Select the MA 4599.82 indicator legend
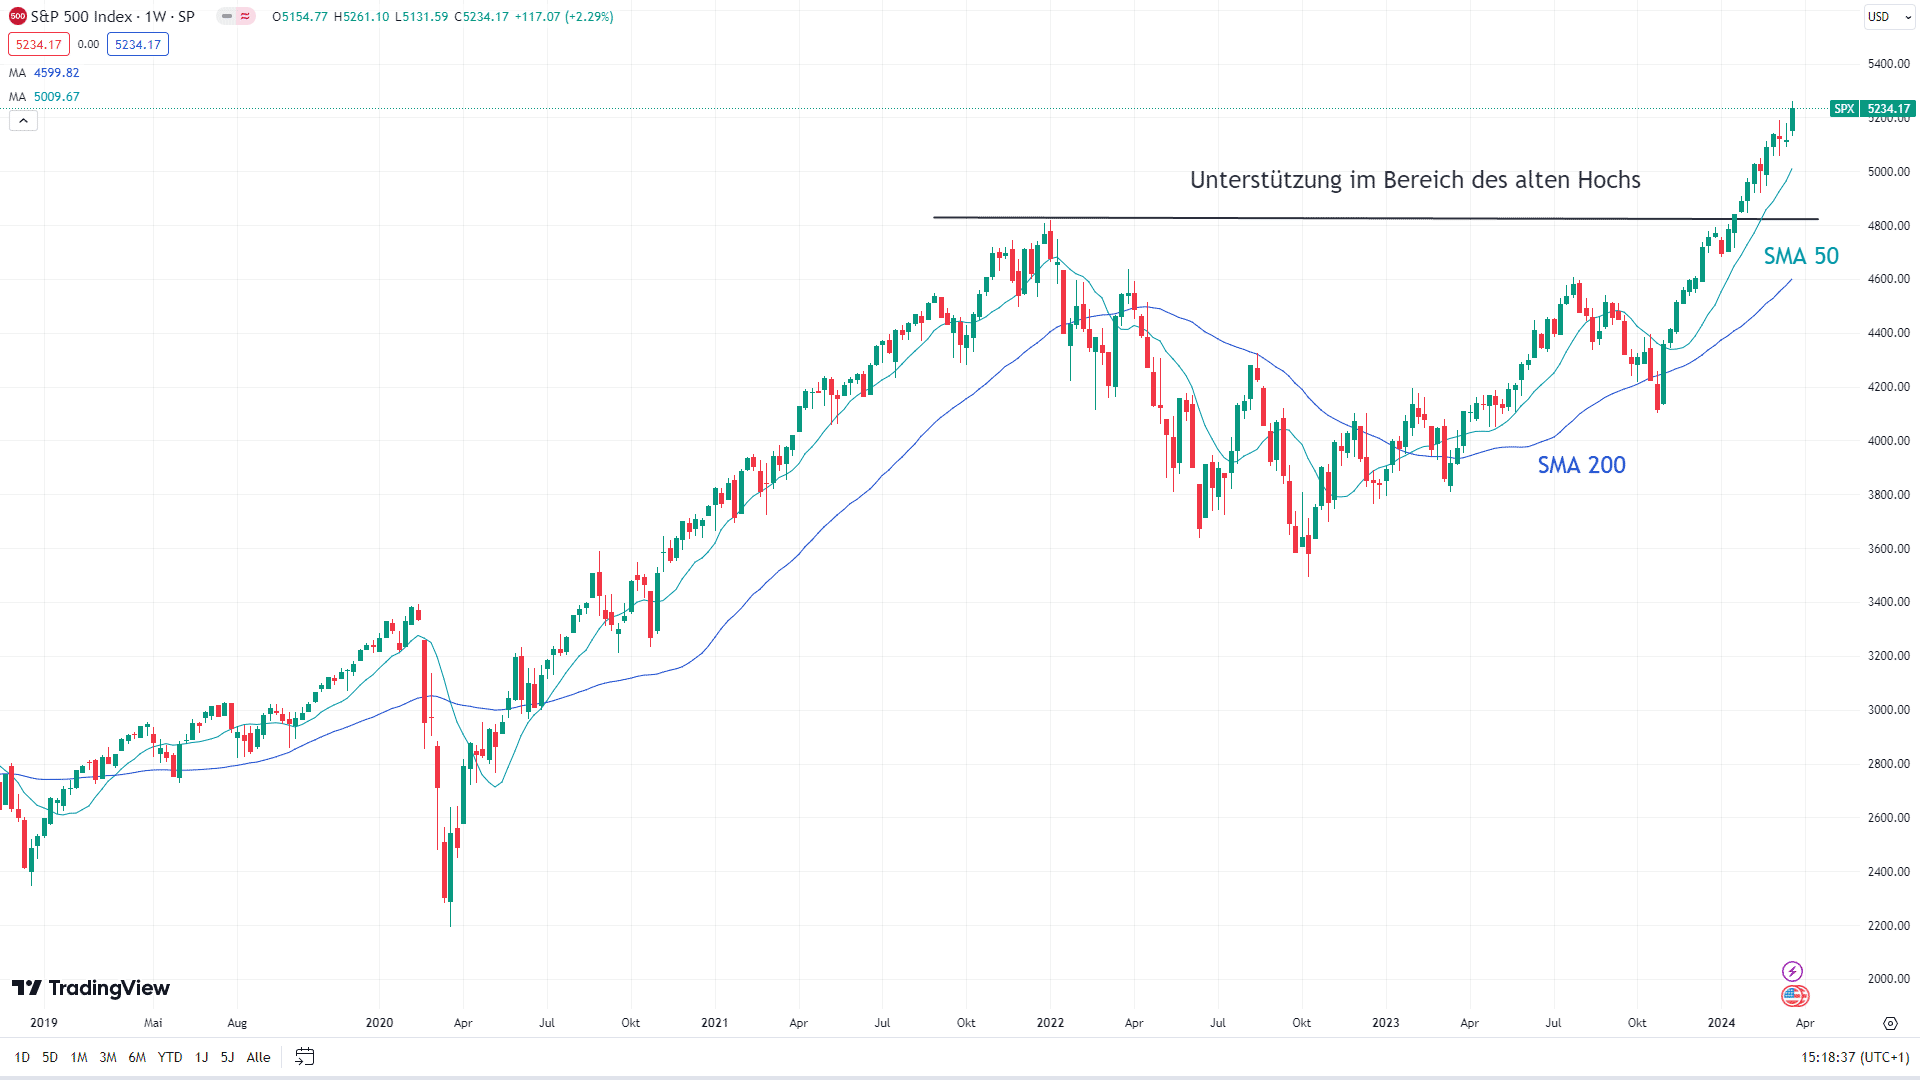 (44, 73)
